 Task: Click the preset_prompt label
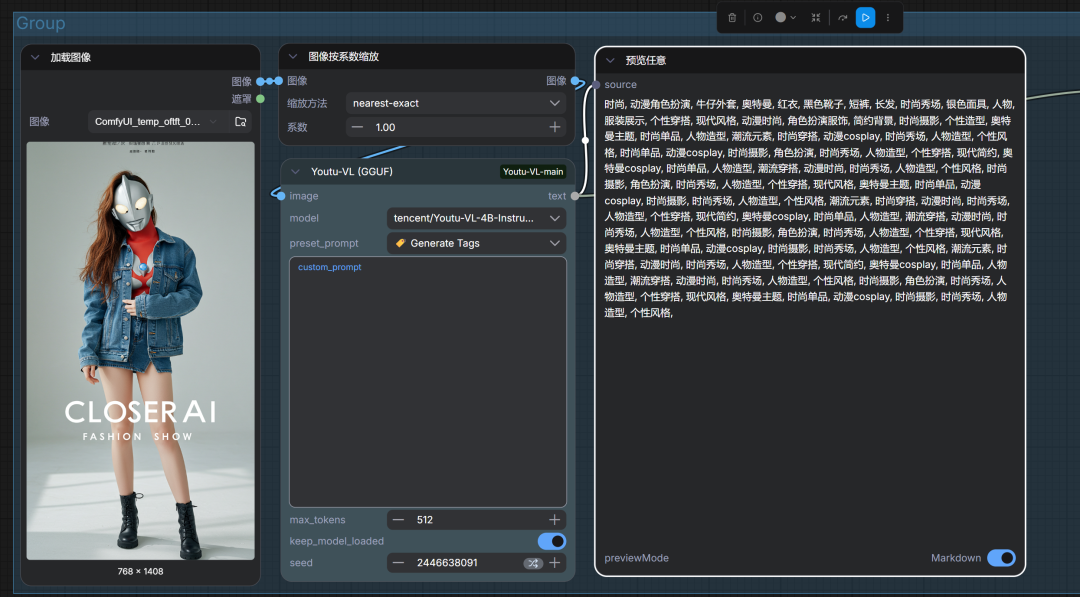(x=324, y=243)
